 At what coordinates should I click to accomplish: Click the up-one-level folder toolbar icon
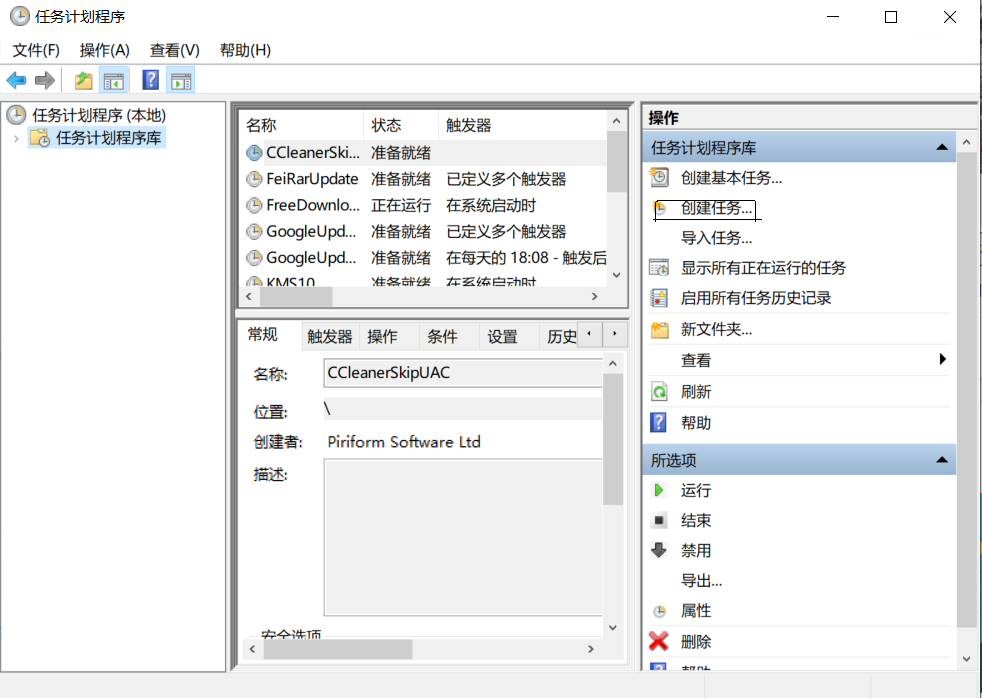point(83,80)
